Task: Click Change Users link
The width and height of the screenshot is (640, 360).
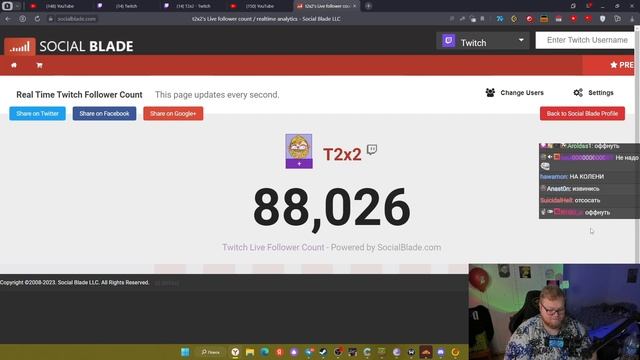Action: (522, 93)
